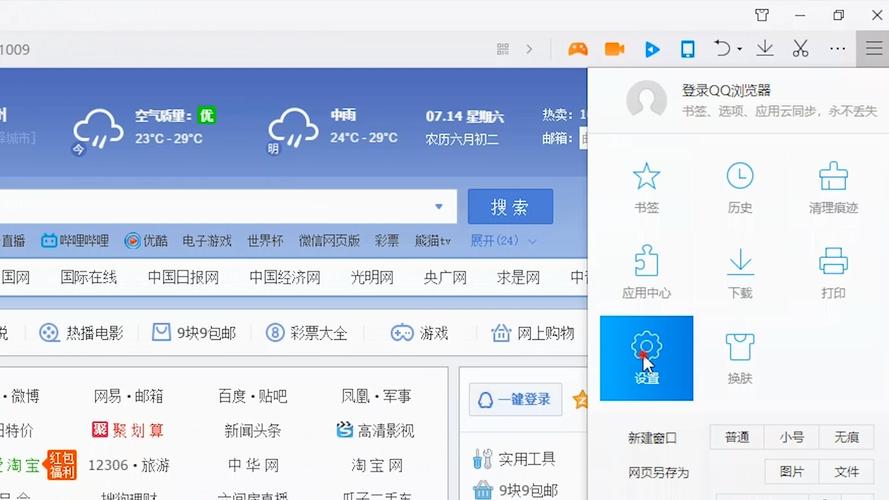Open 网易·邮箱 link

point(129,396)
